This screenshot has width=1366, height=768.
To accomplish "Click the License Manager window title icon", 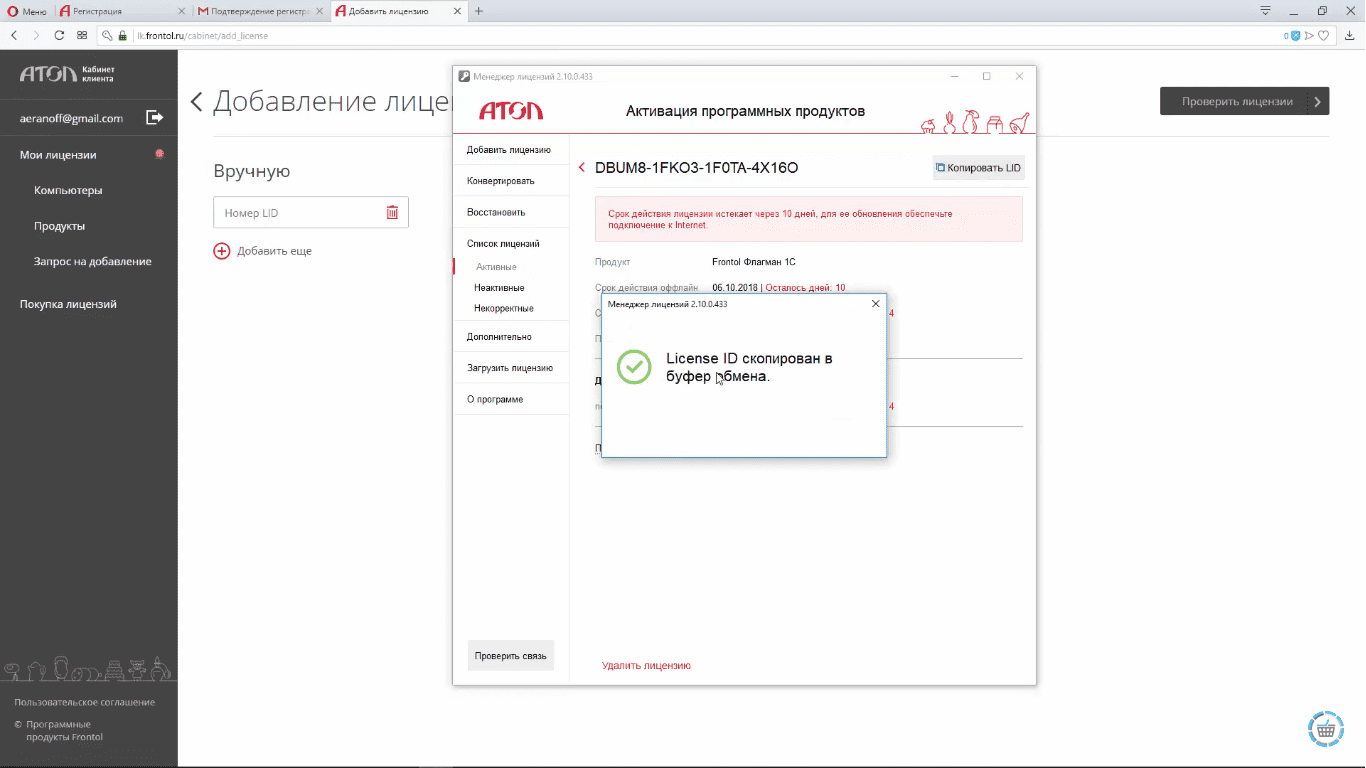I will 463,76.
